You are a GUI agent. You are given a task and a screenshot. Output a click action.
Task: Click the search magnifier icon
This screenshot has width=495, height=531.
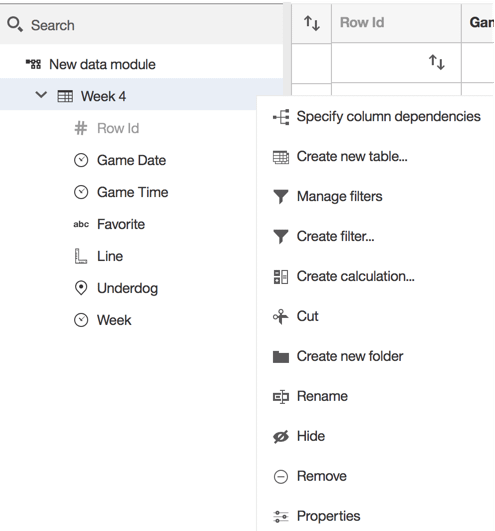[15, 25]
